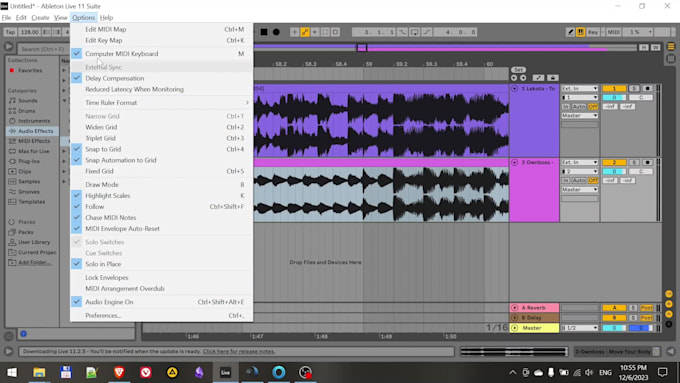Select Plug-Ins category in browser
Viewport: 680px width, 383px height.
pyautogui.click(x=29, y=161)
